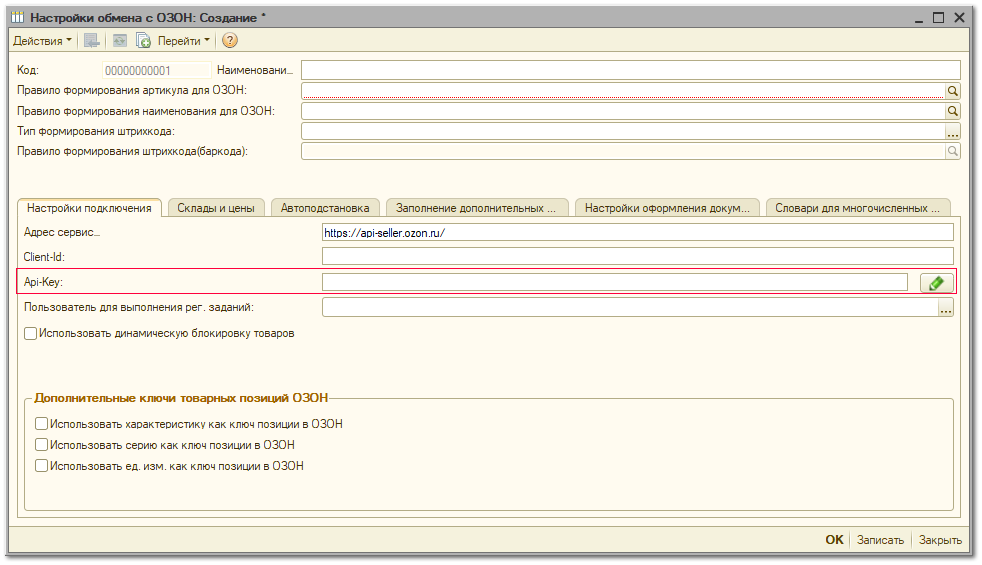This screenshot has width=982, height=565.
Task: Click the copy-new-item toolbar icon
Action: click(143, 41)
